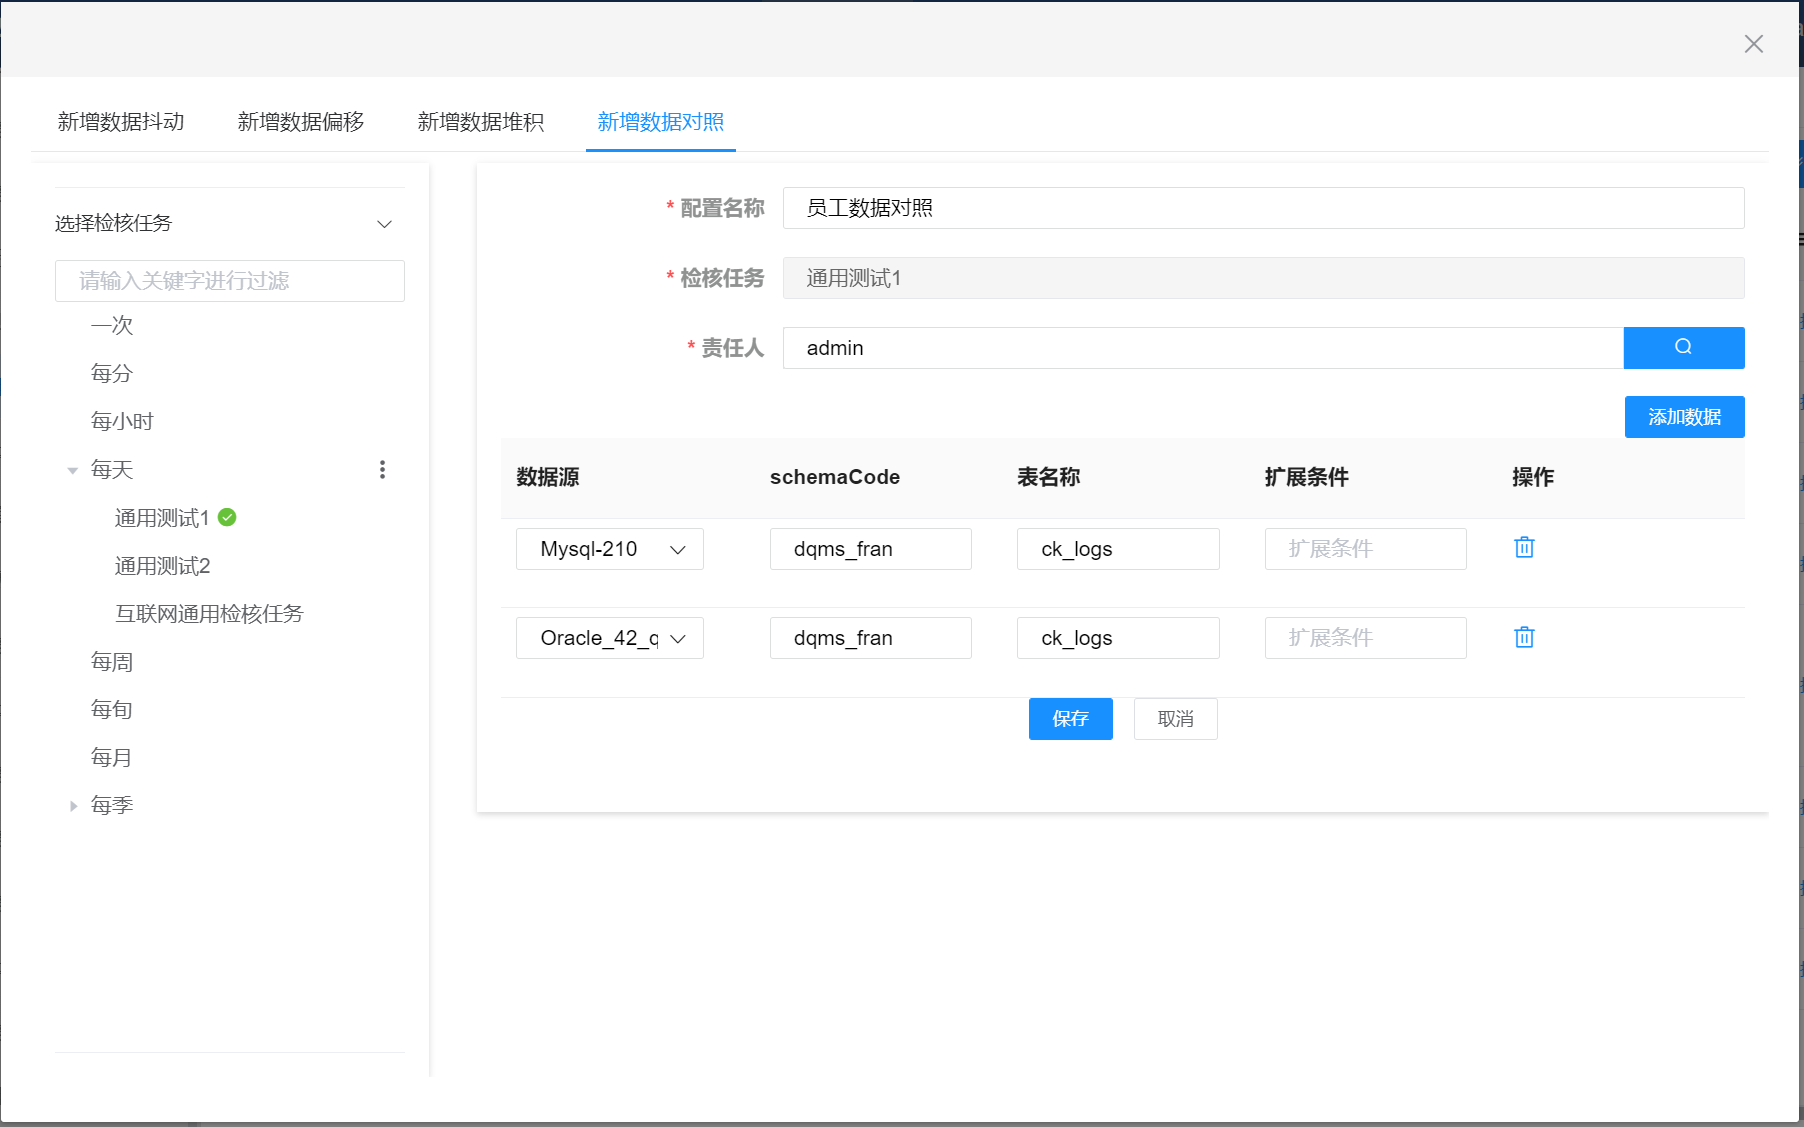Switch to the 新增数据堆积 tab
Viewport: 1804px width, 1127px height.
coord(481,122)
